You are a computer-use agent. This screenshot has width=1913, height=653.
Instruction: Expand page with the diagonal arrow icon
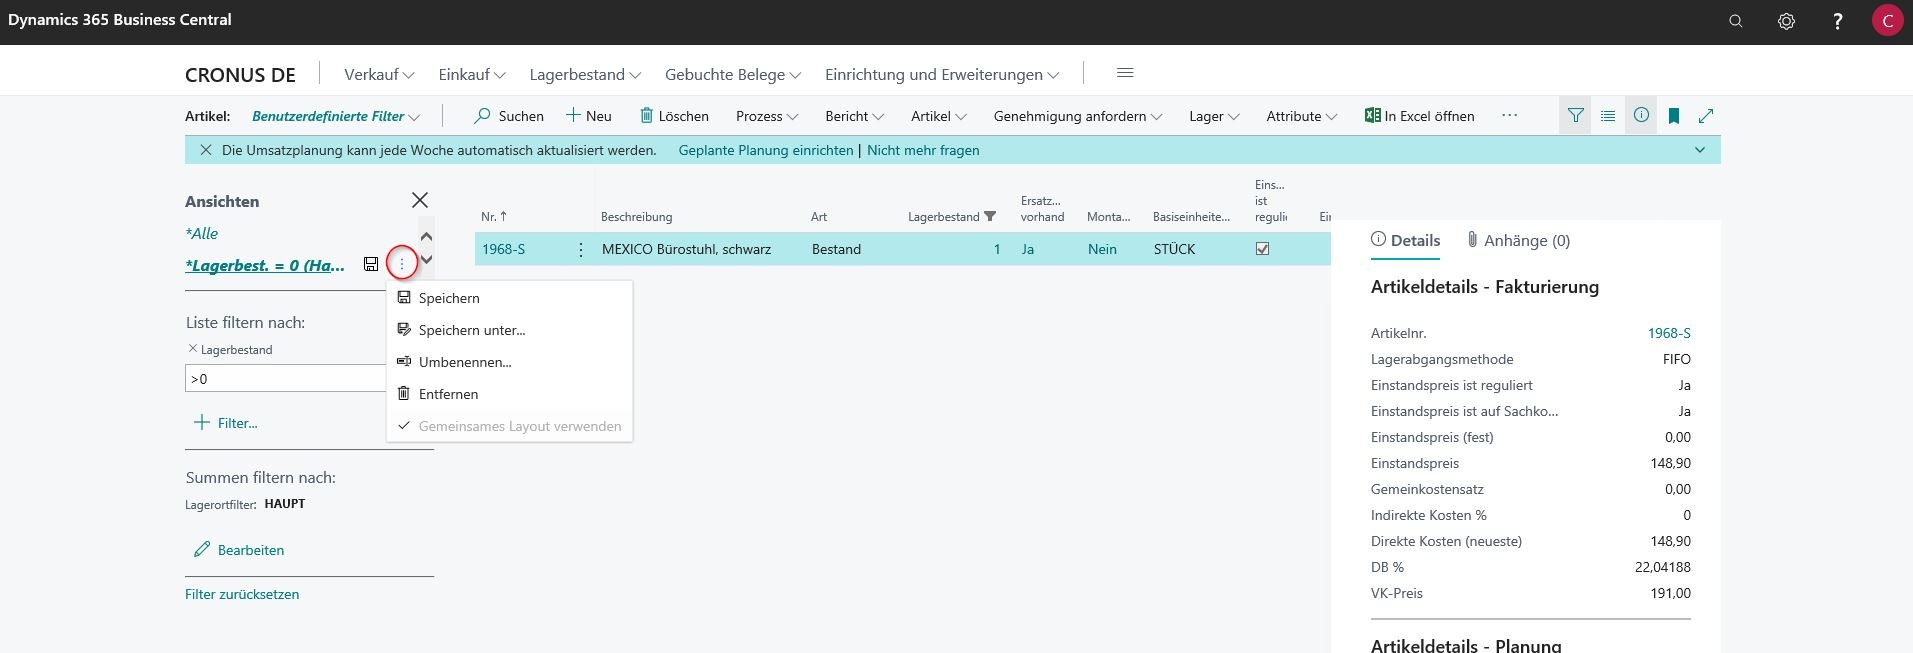click(x=1706, y=116)
